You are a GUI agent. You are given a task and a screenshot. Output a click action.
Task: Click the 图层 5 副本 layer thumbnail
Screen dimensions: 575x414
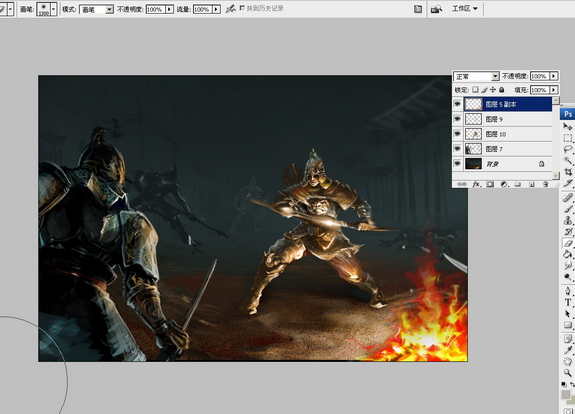point(473,104)
